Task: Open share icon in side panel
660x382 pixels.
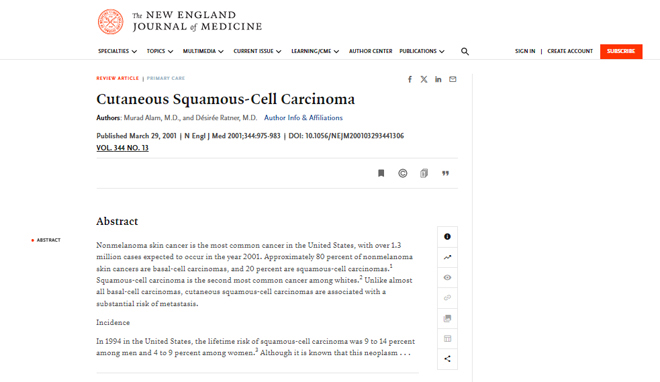Action: tap(447, 359)
